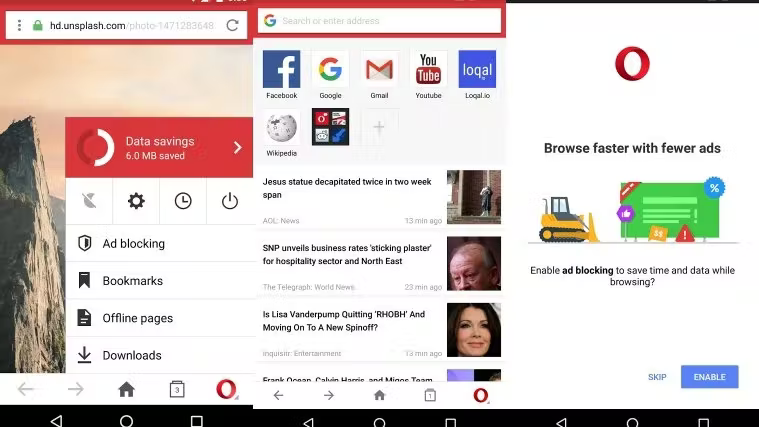Open the three-dot menu beside address bar

pos(19,25)
